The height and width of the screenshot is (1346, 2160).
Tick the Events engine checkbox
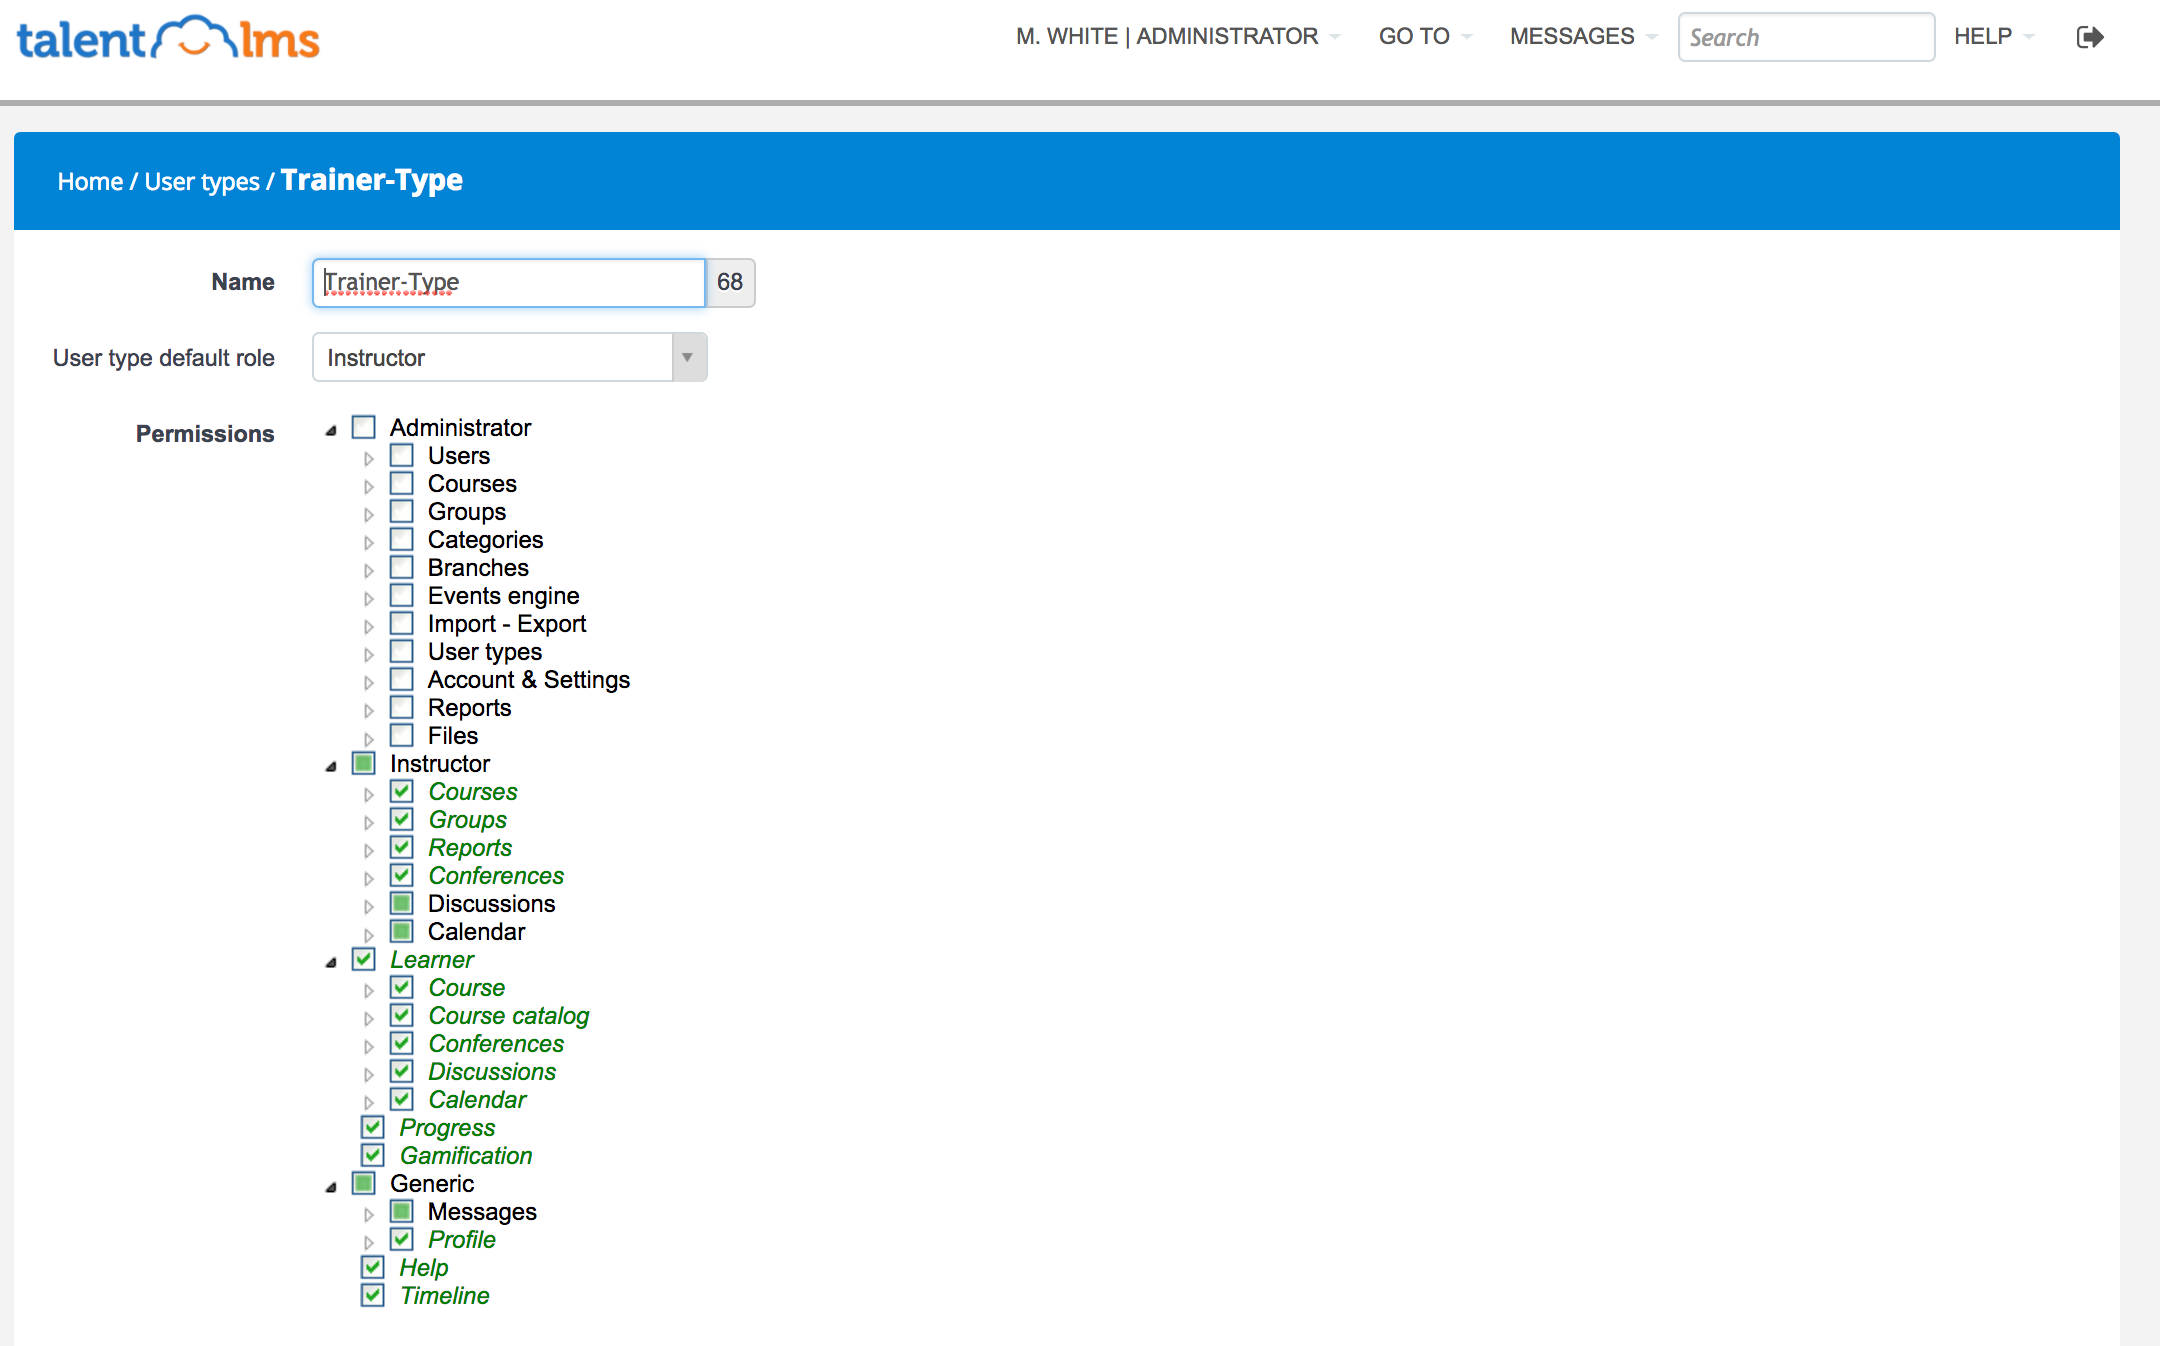[402, 595]
